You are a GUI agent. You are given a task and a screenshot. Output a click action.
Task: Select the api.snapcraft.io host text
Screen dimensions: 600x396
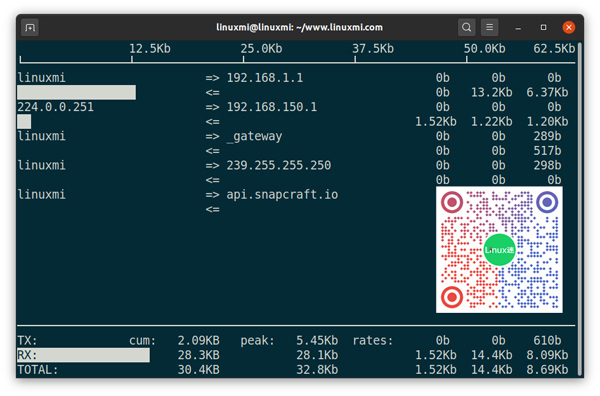click(282, 195)
